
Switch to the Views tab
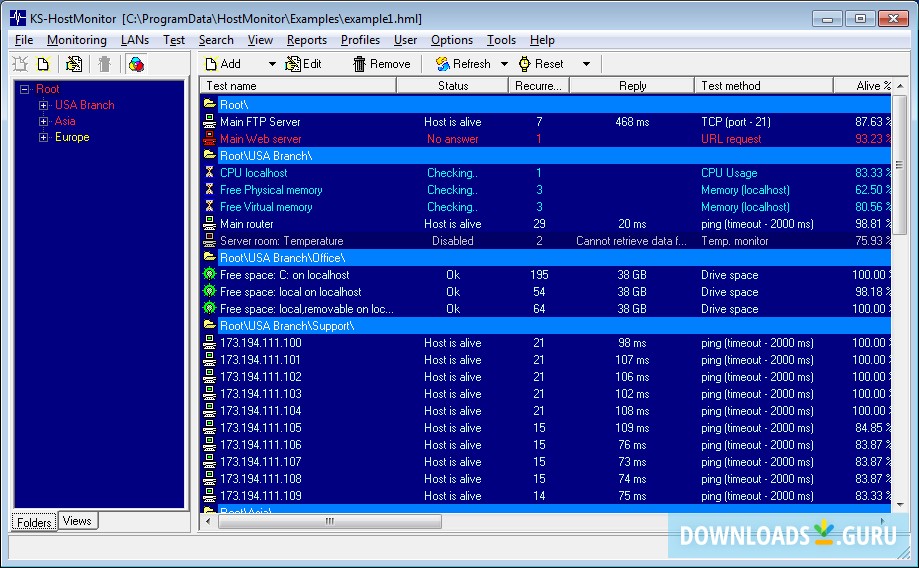[x=77, y=521]
